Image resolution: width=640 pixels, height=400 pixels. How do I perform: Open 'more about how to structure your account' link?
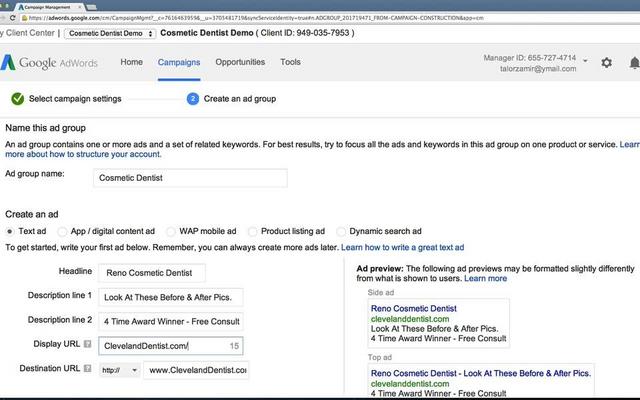[x=83, y=154]
